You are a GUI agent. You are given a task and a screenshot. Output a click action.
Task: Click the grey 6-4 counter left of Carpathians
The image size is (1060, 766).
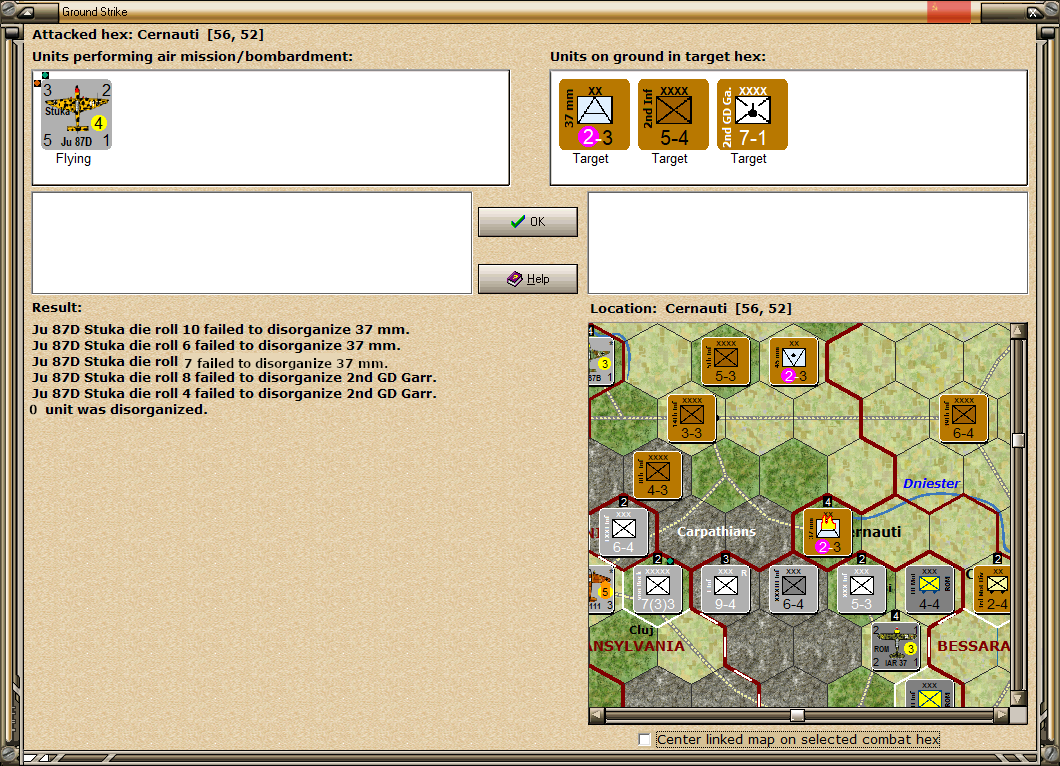623,532
